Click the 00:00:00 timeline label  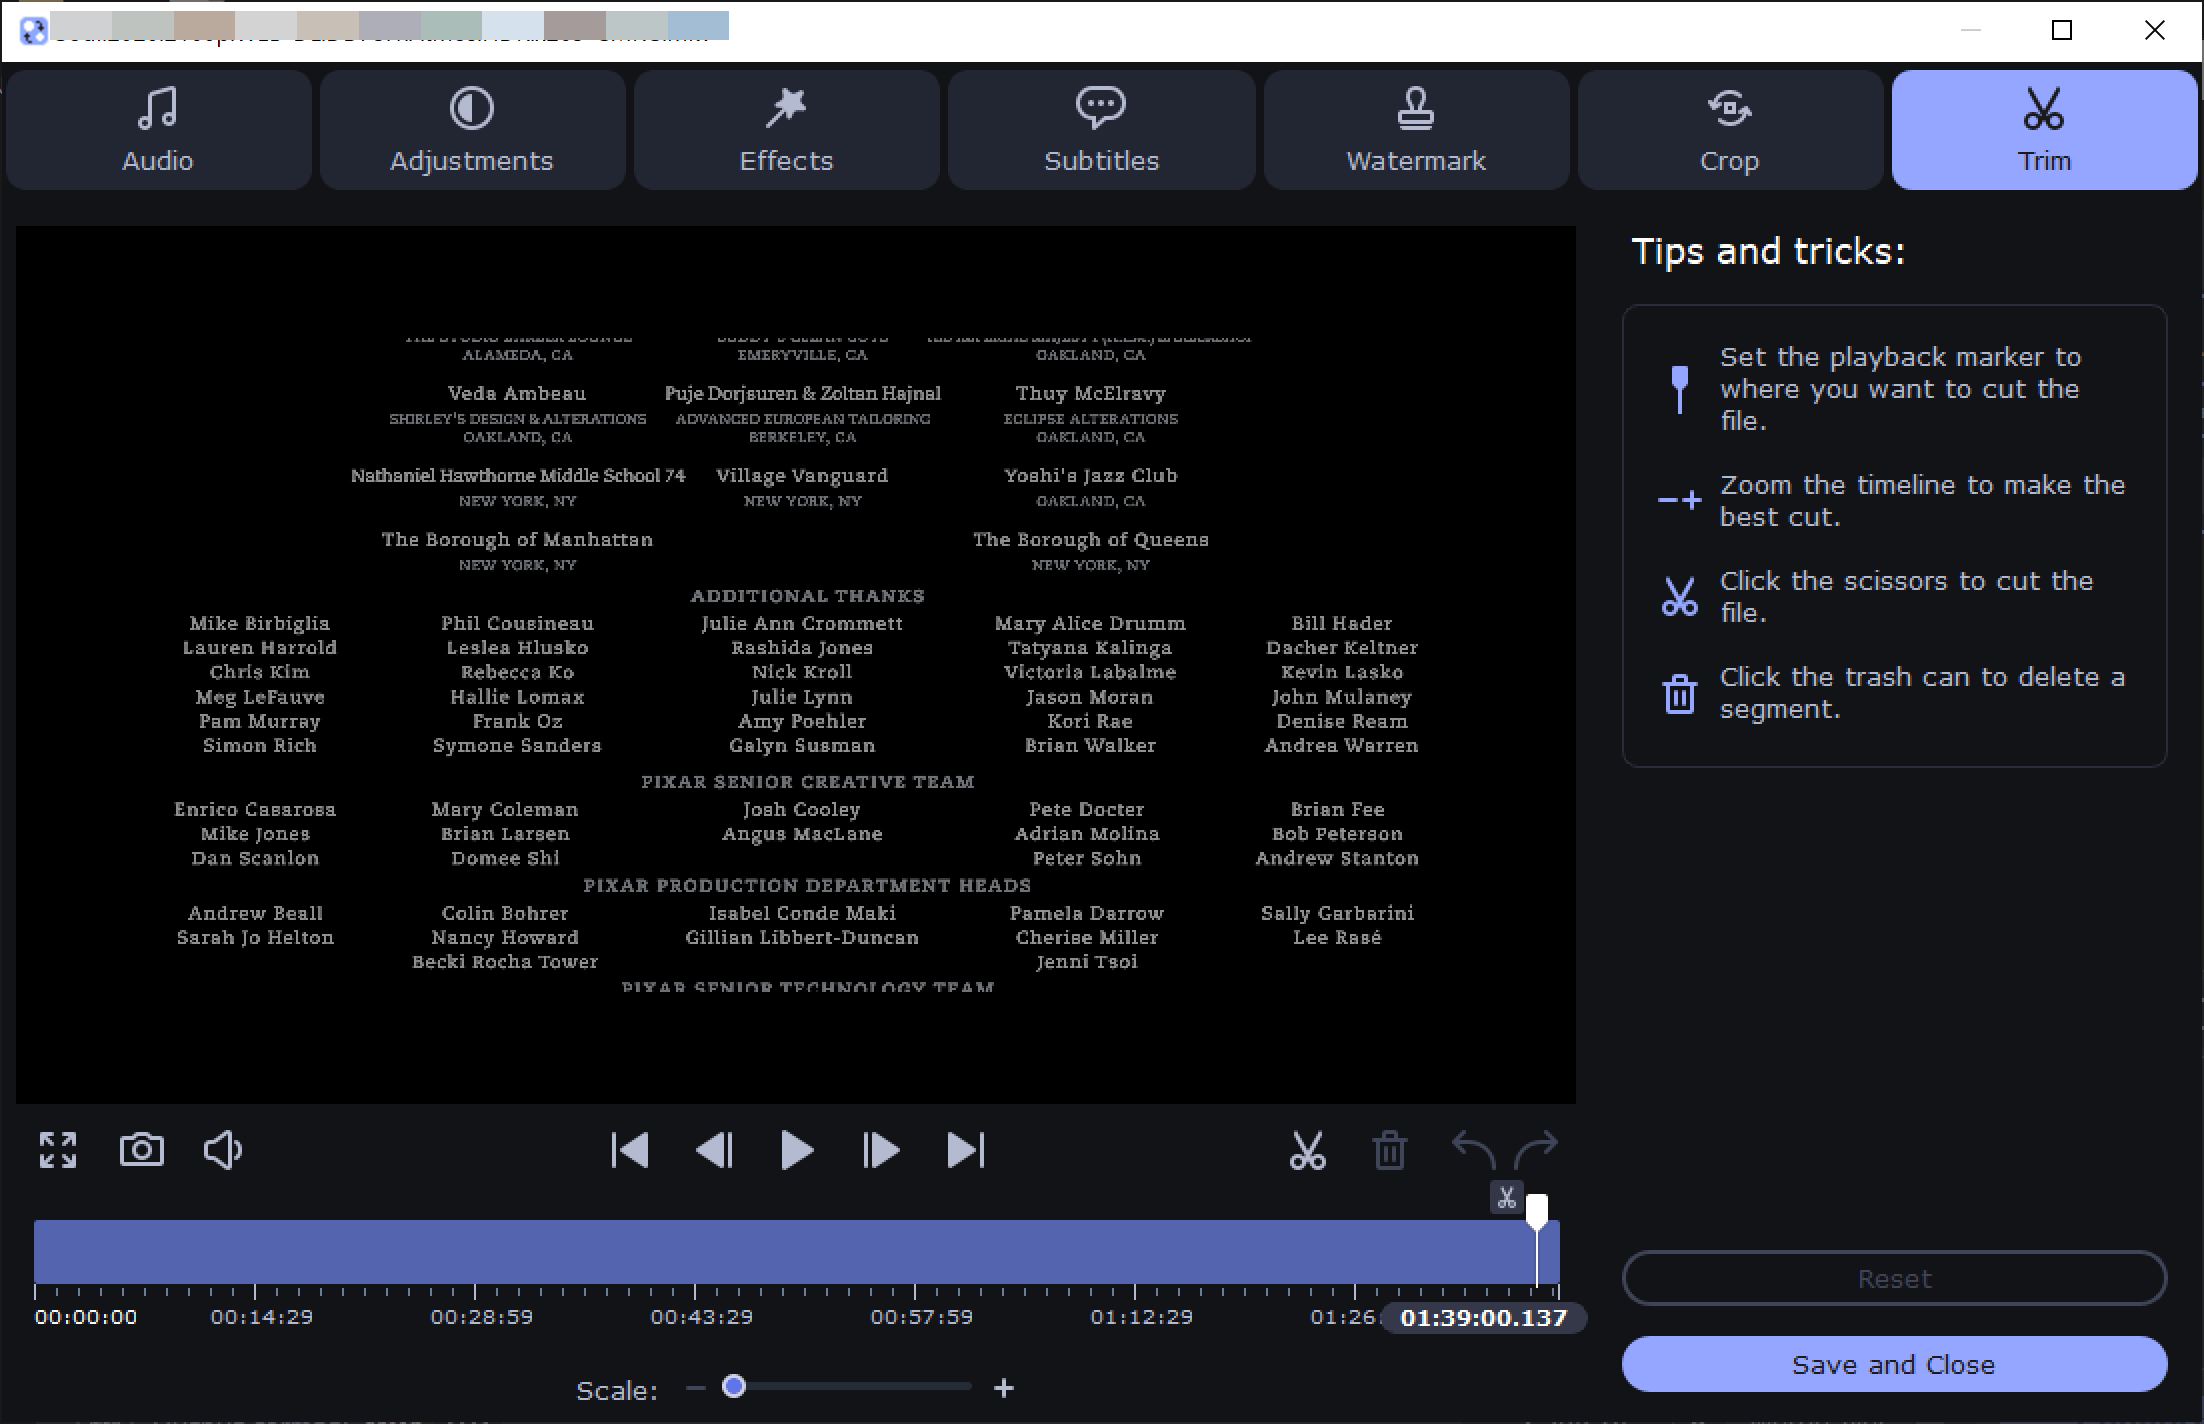tap(86, 1317)
